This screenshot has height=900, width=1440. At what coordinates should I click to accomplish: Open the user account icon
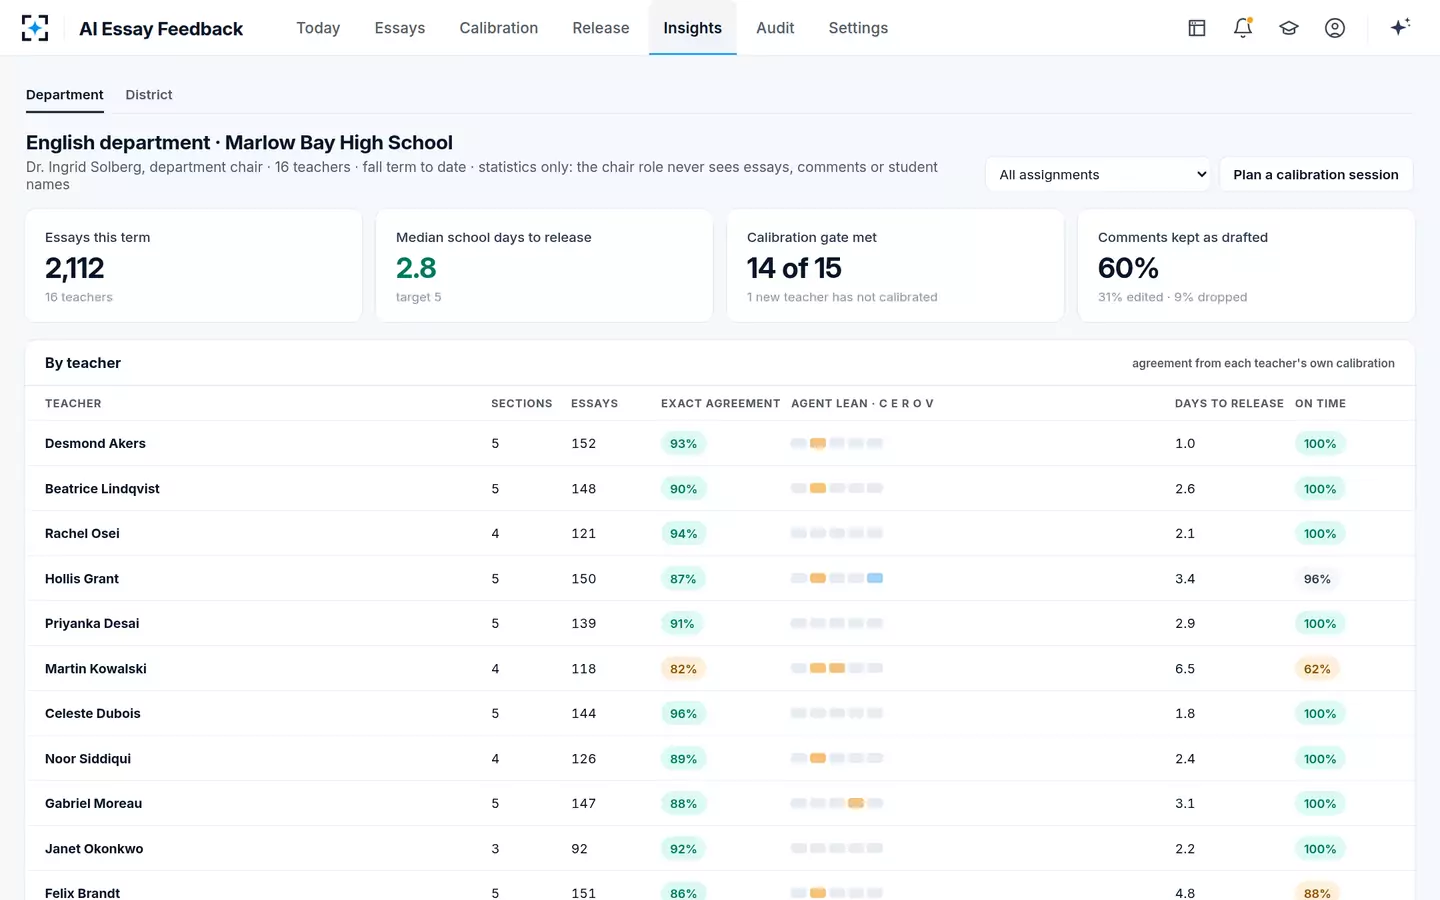pyautogui.click(x=1335, y=28)
